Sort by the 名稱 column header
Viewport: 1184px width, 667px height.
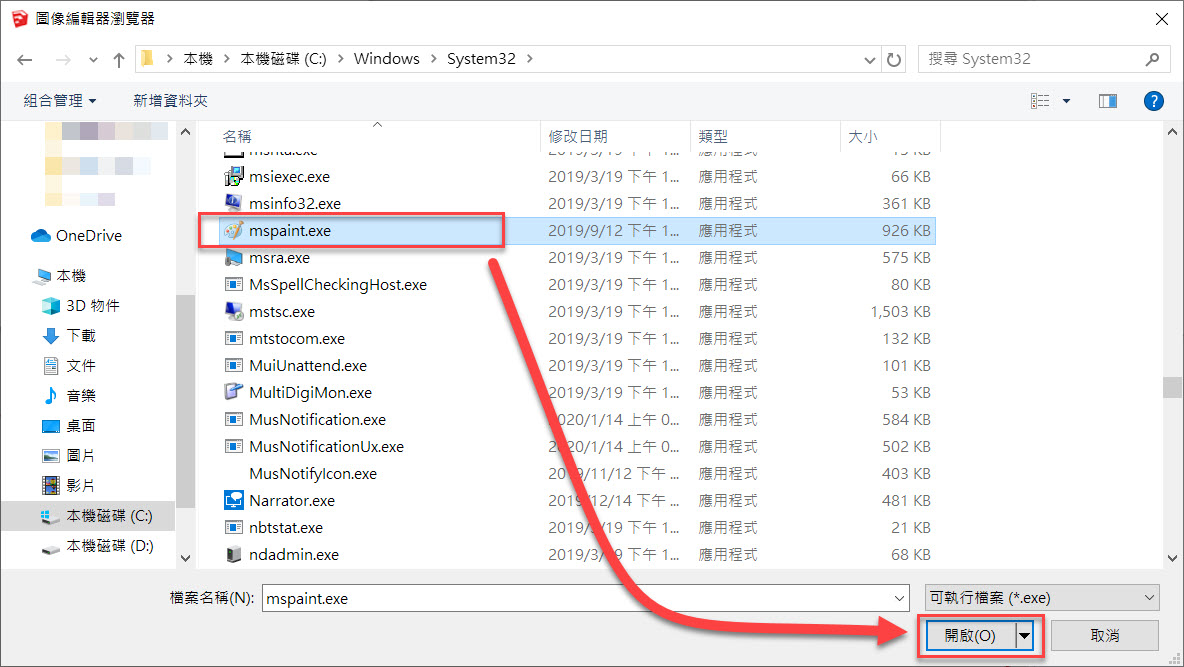236,136
